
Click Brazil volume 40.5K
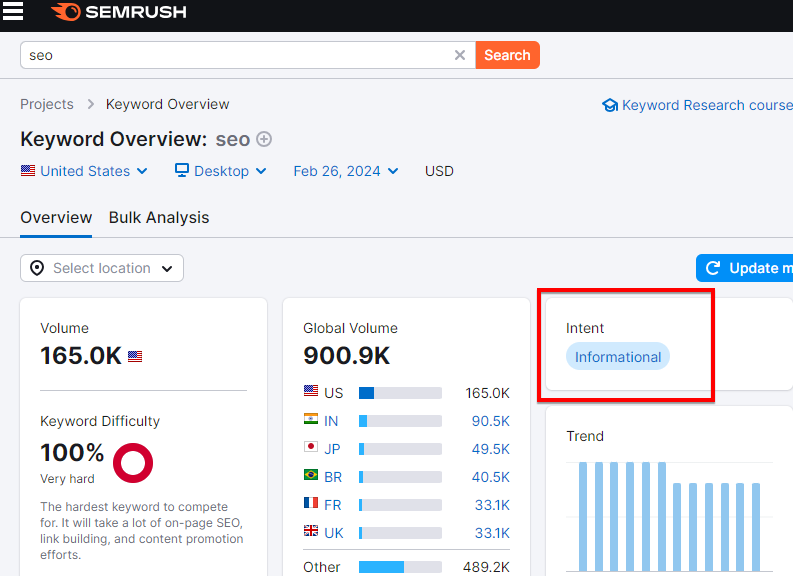491,477
